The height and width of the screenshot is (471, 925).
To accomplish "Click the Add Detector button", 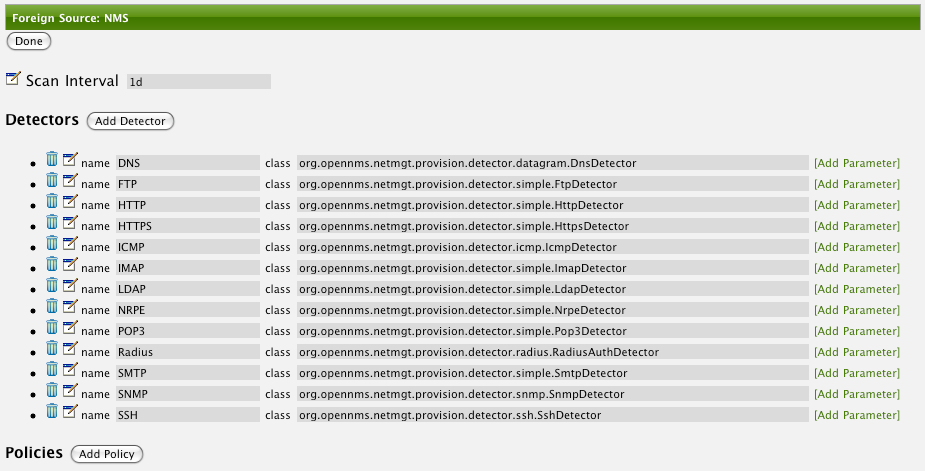I will (x=131, y=121).
